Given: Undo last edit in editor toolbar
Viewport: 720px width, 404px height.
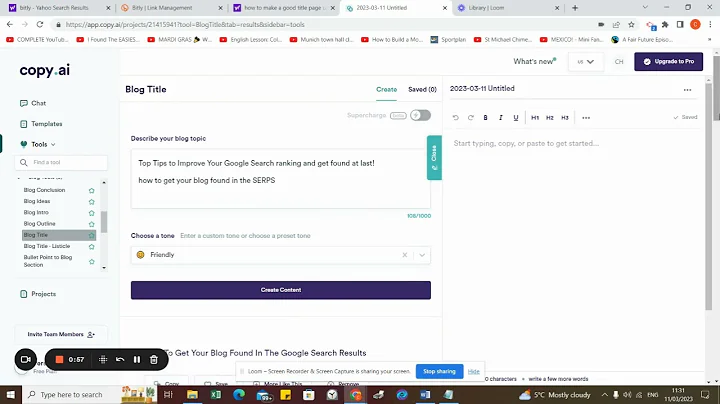Looking at the screenshot, I should [x=456, y=118].
